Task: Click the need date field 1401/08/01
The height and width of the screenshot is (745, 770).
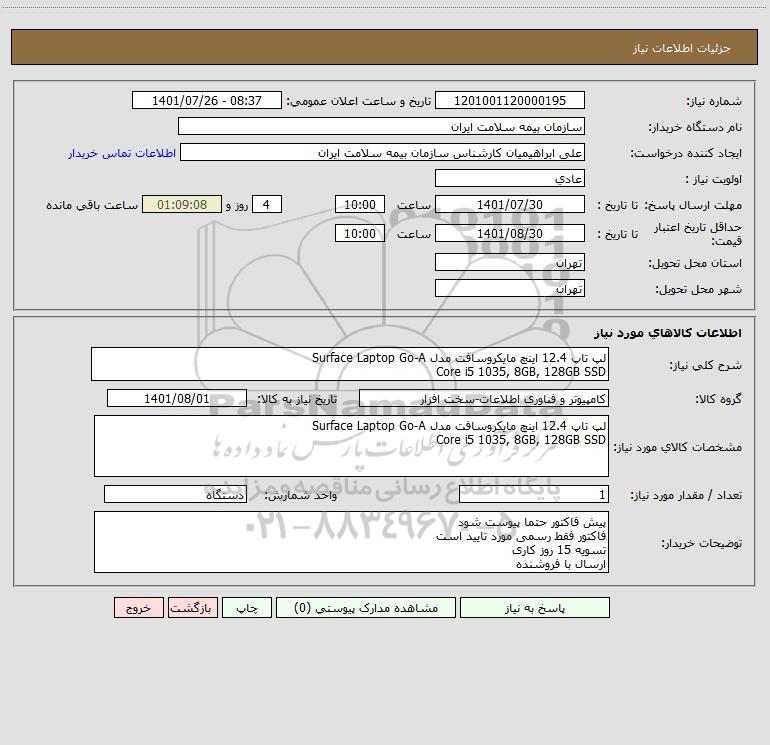Action: point(177,398)
